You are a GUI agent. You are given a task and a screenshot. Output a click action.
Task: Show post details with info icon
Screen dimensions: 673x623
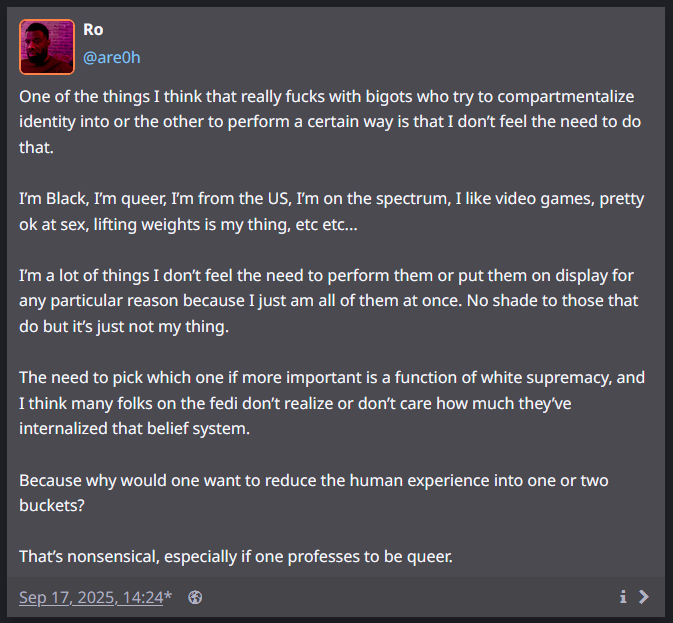pyautogui.click(x=622, y=597)
